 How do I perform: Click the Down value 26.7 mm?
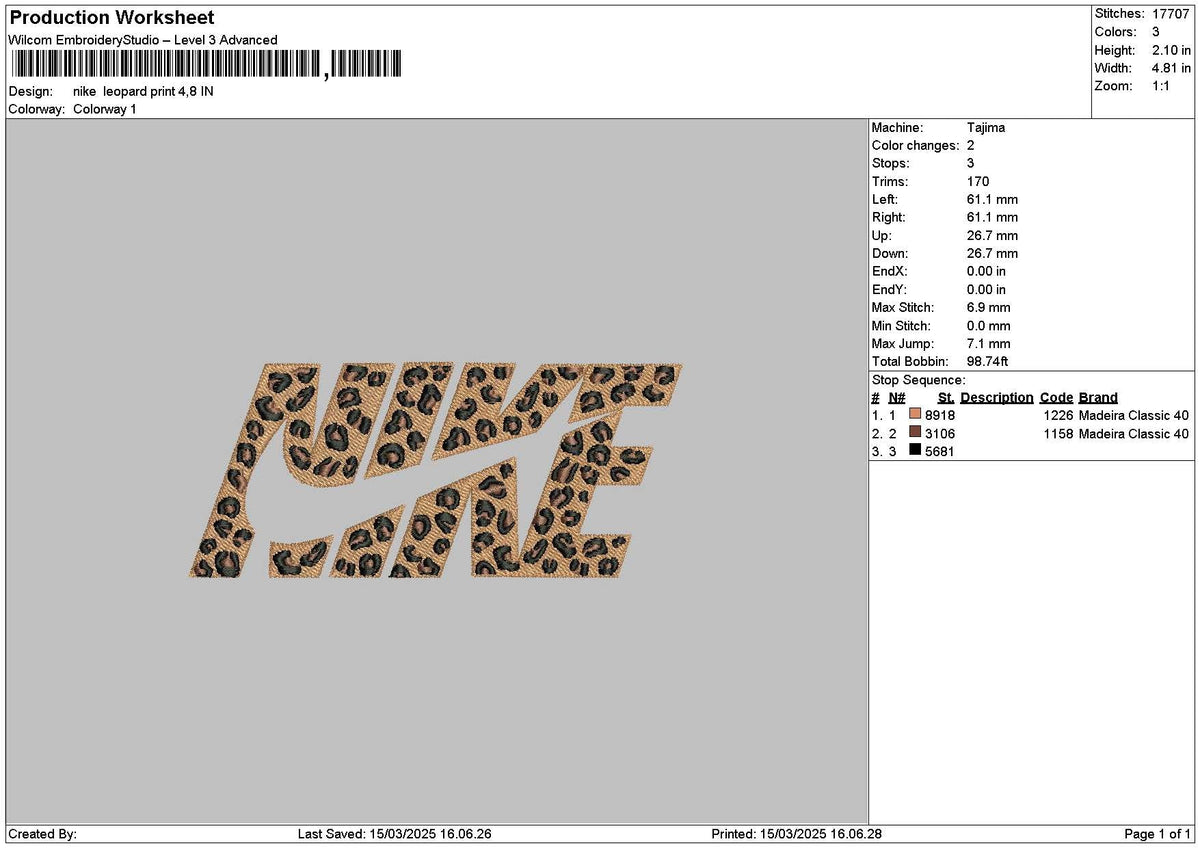992,253
